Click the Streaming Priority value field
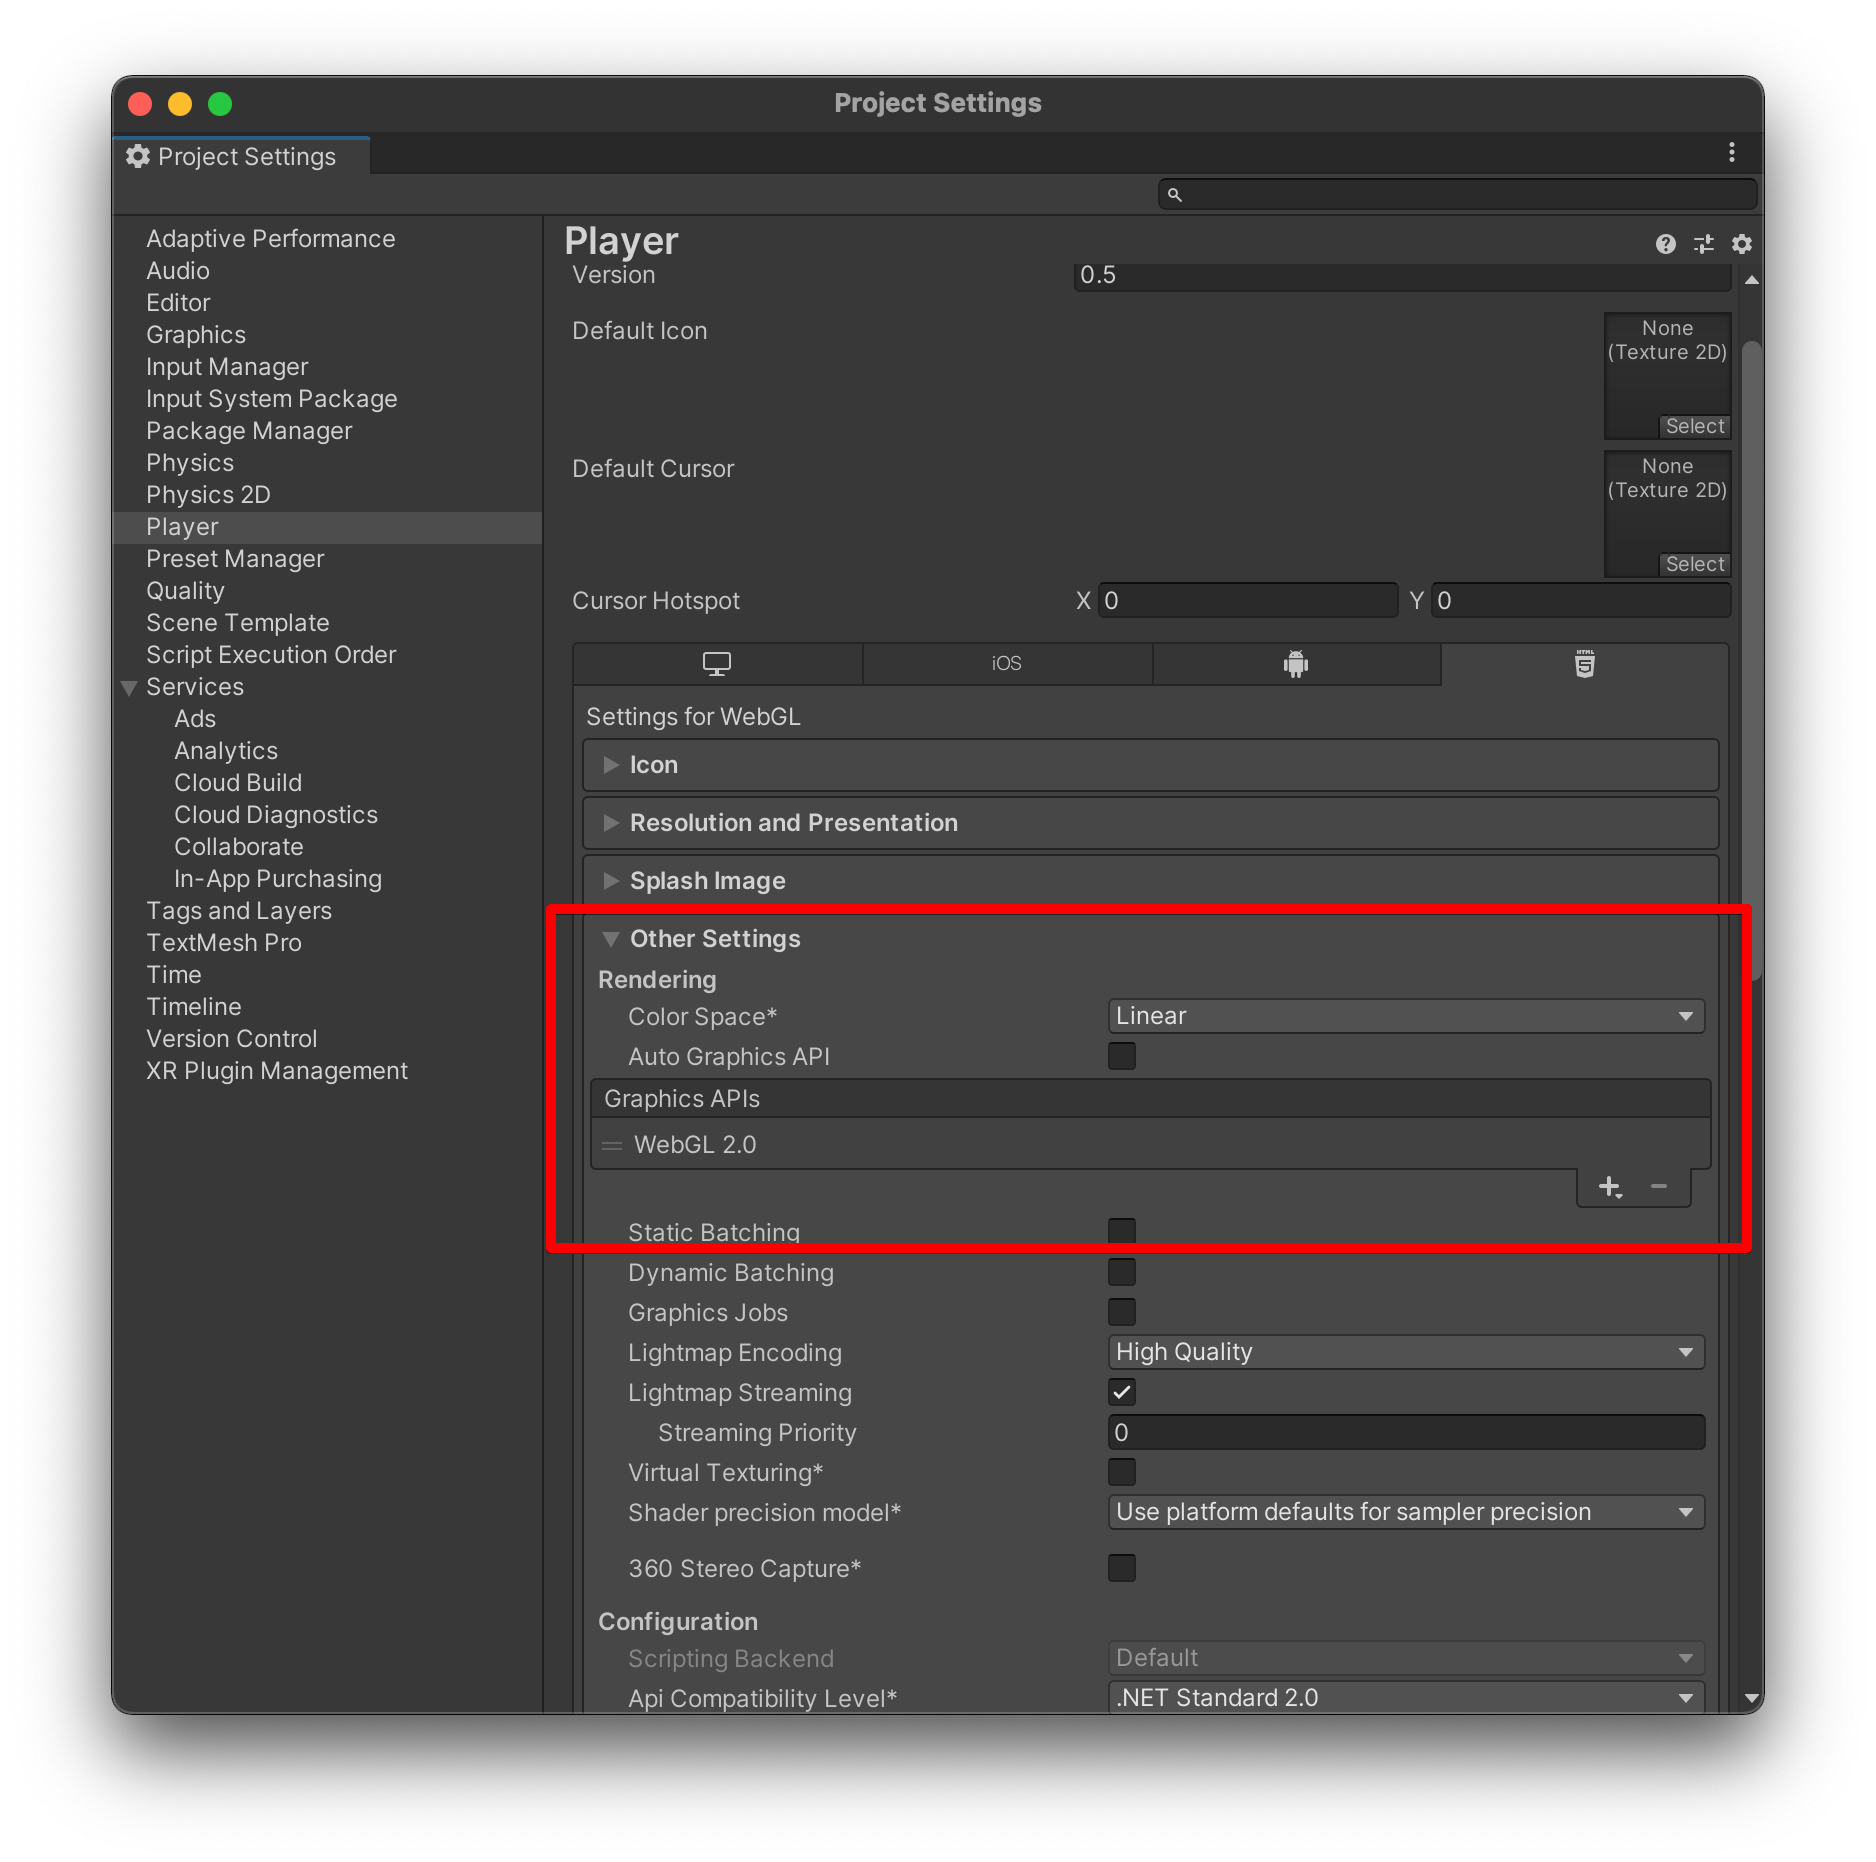Screen dimensions: 1876x1862 point(1406,1432)
